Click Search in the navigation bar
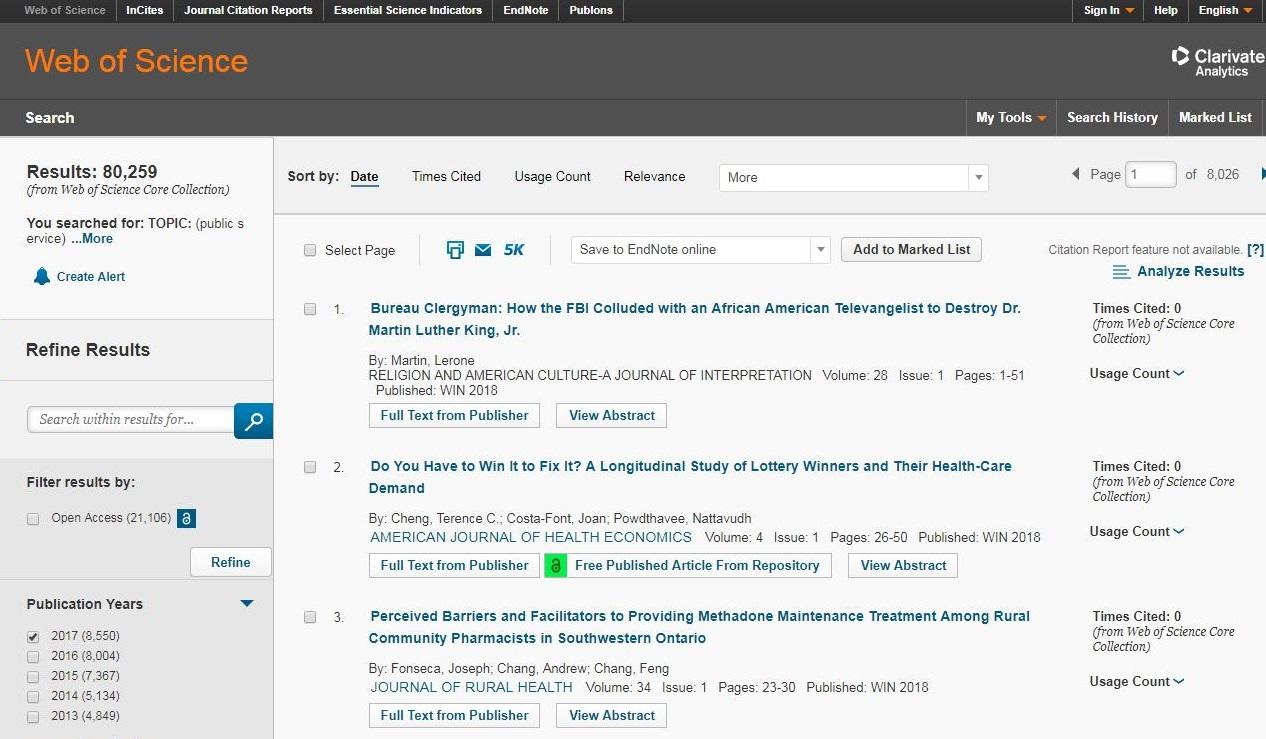 tap(50, 118)
